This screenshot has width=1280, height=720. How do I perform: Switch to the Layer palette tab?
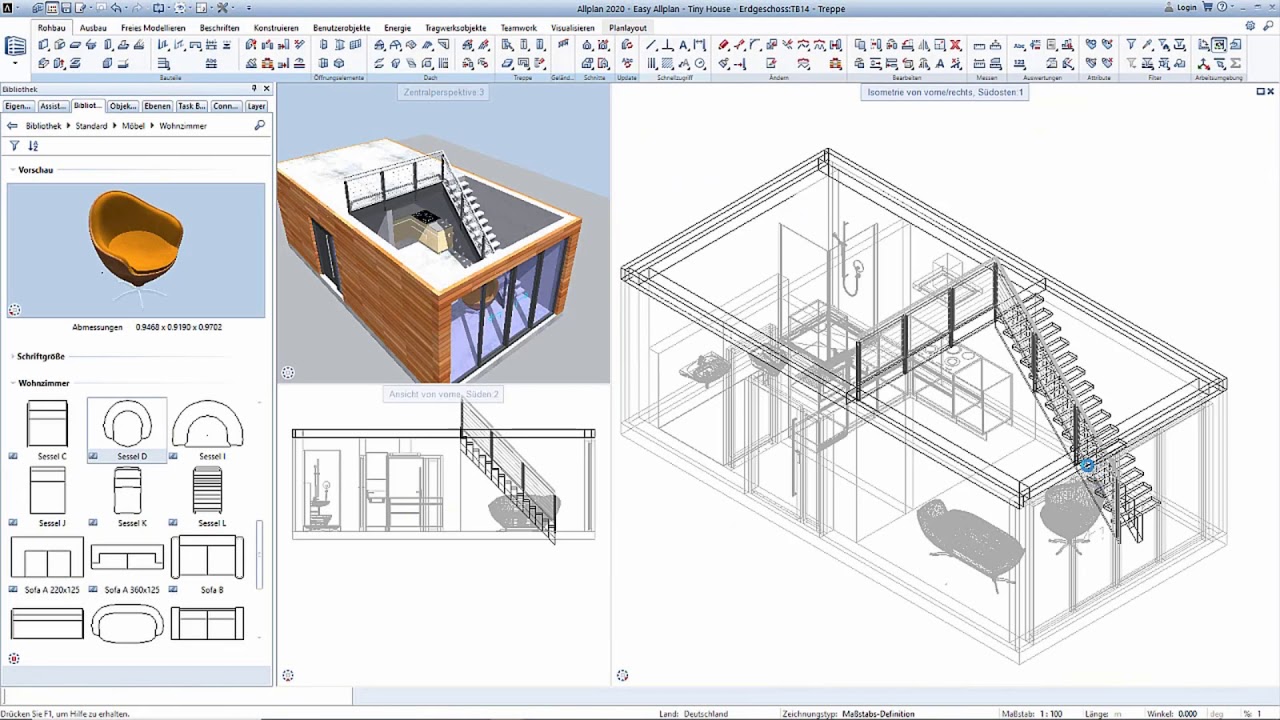click(257, 106)
